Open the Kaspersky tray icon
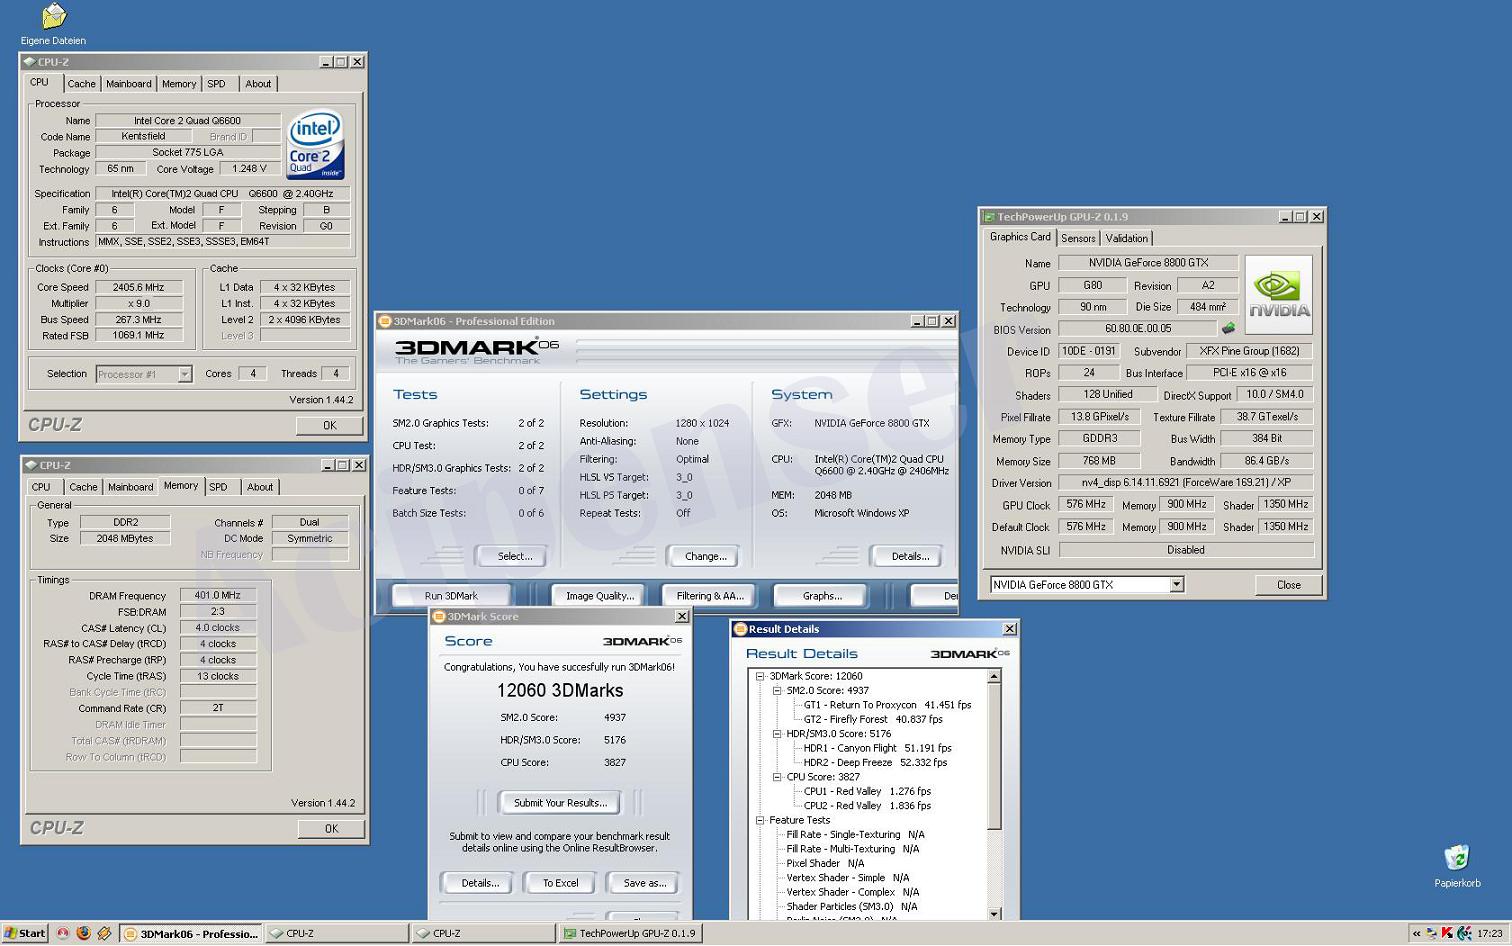1512x946 pixels. 1446,934
